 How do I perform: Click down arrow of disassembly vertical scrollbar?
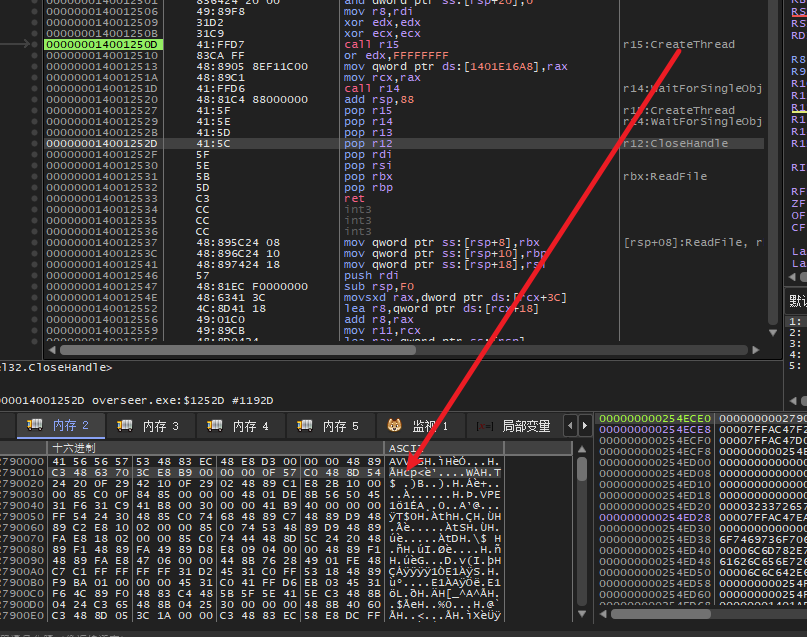[x=773, y=333]
